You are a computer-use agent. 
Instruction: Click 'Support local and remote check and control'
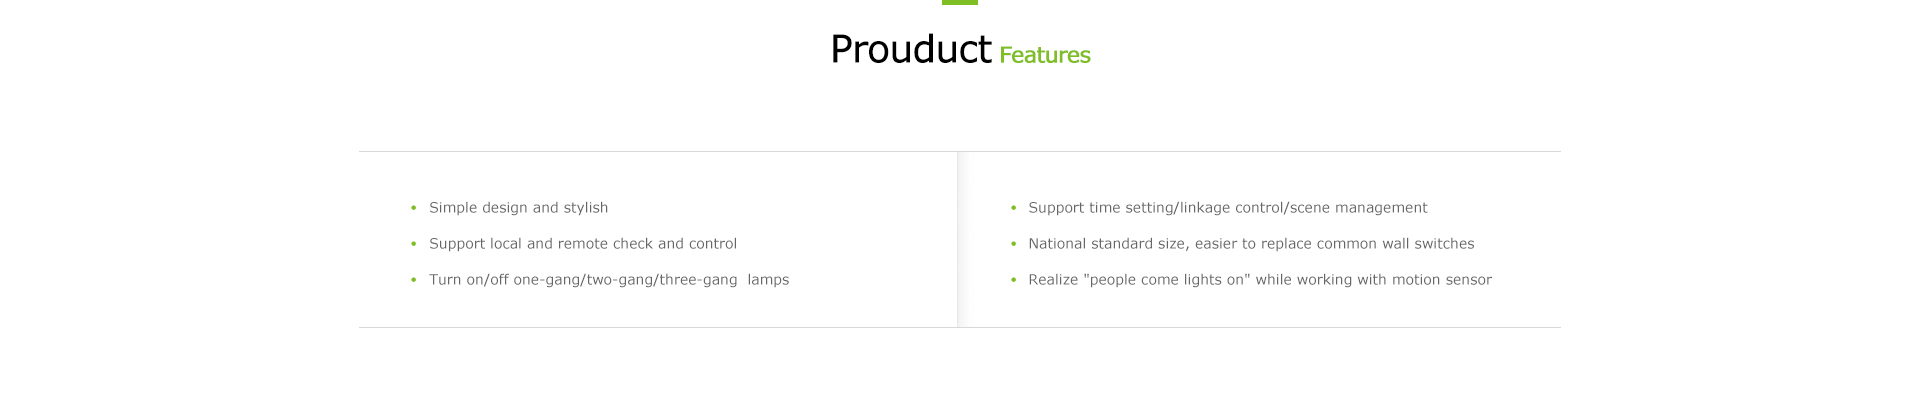click(583, 244)
